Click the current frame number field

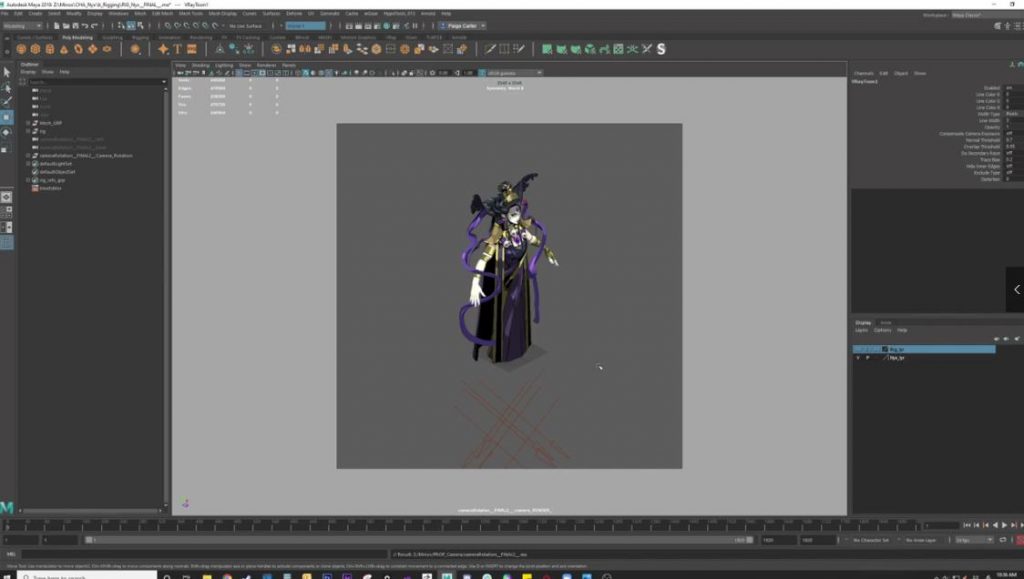941,525
